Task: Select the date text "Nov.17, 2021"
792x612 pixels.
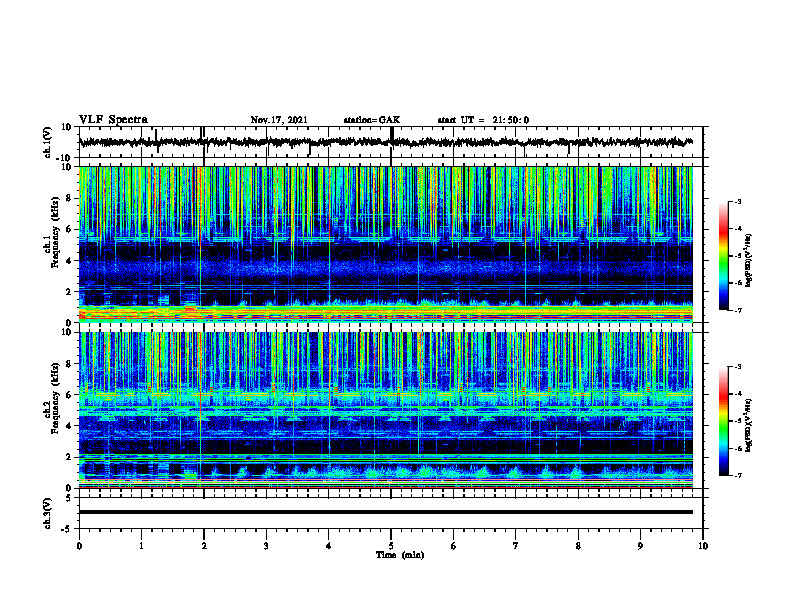Action: (279, 120)
